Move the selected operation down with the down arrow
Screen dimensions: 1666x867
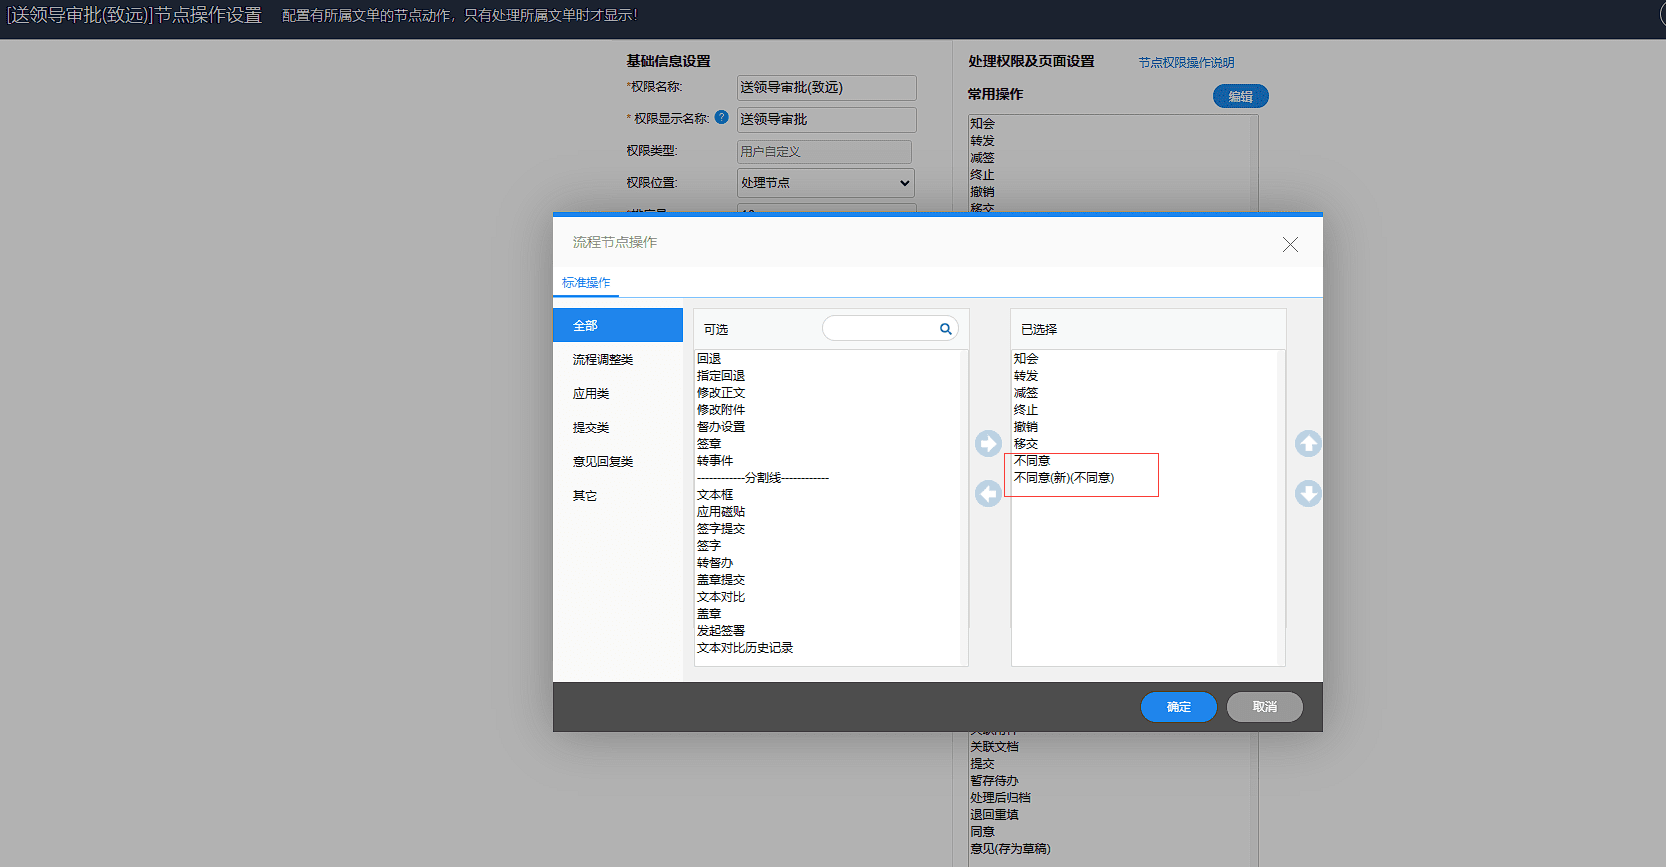(1308, 493)
